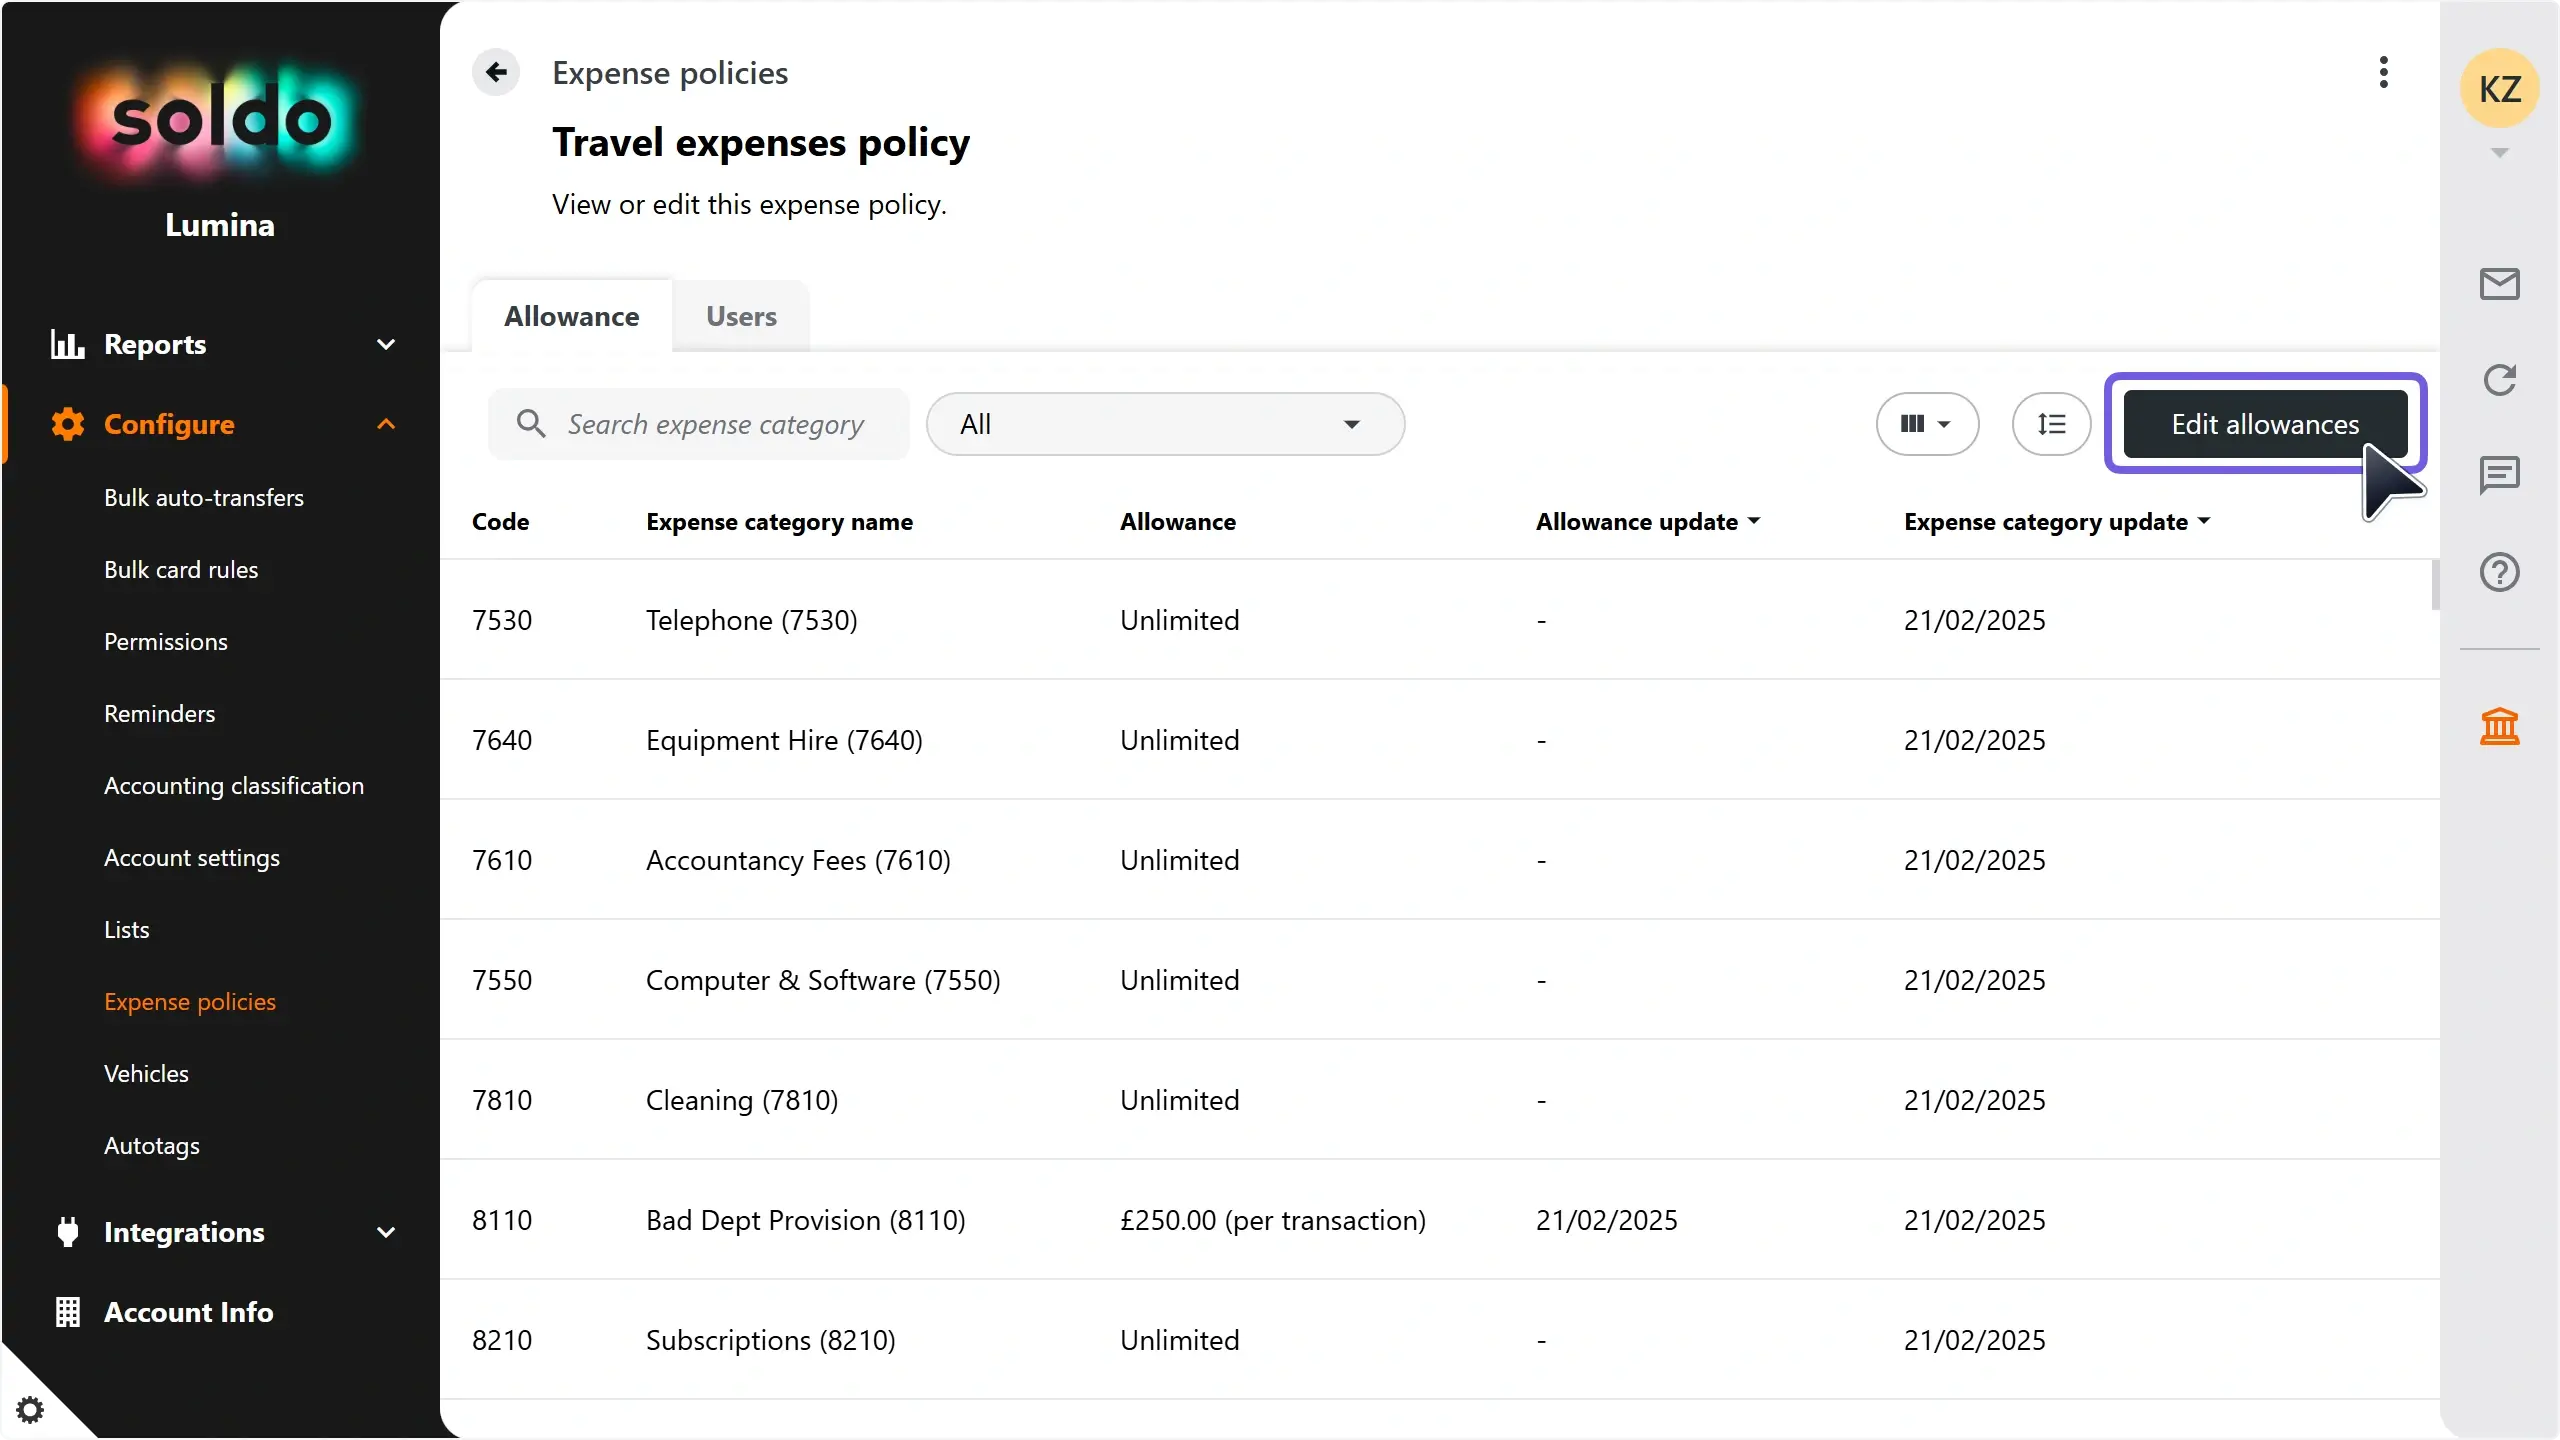Click code 7530 cell
Image resolution: width=2560 pixels, height=1440 pixels.
coord(502,620)
